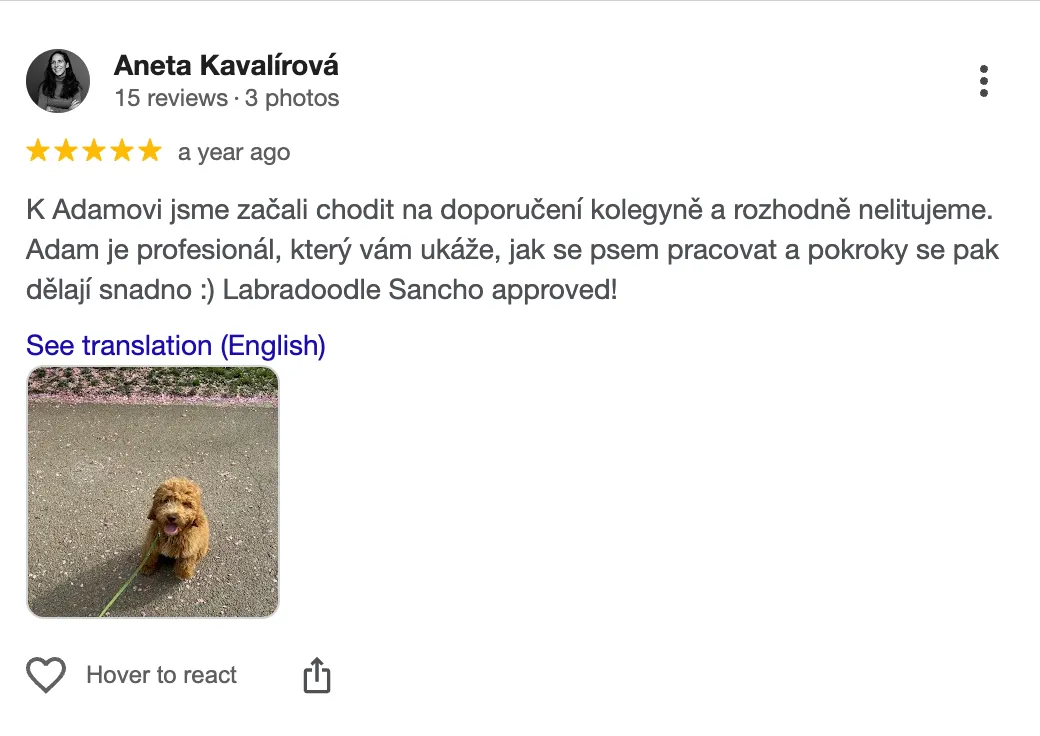Click the "15 reviews" count text
Screen dimensions: 1040x736
(171, 98)
